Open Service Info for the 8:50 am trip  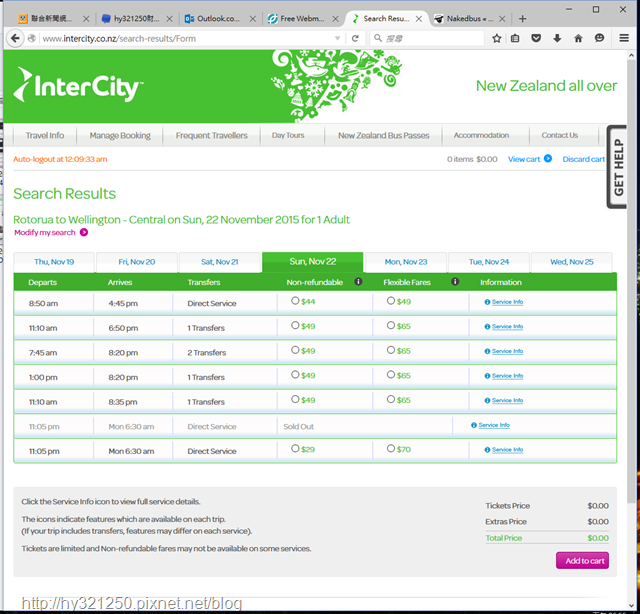pyautogui.click(x=507, y=302)
